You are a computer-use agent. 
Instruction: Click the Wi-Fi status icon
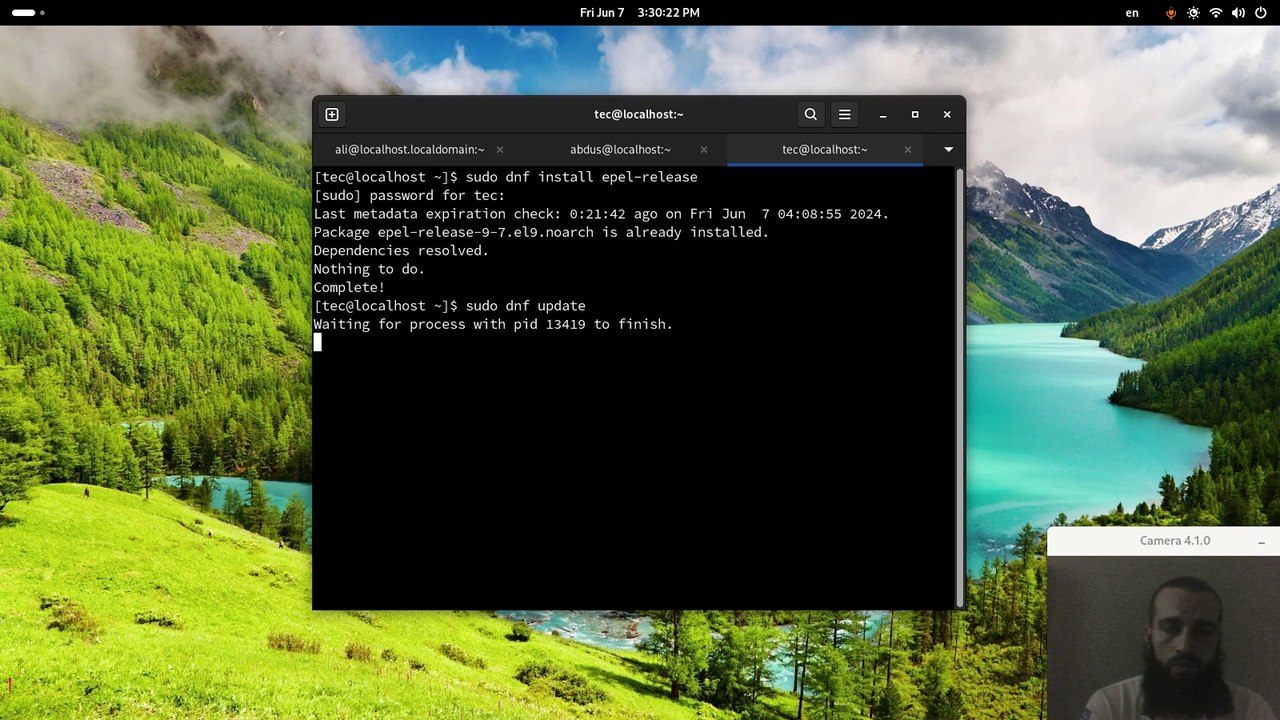coord(1216,13)
